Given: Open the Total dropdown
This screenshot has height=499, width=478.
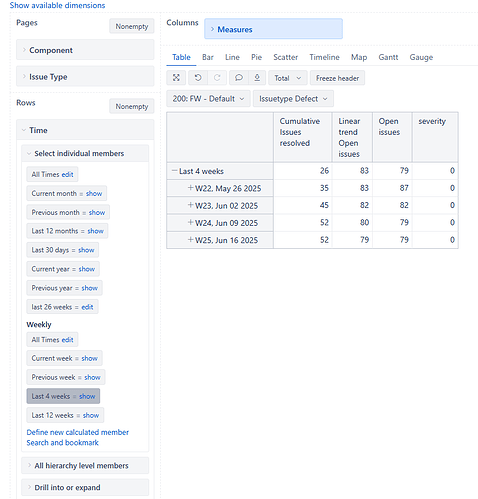Looking at the screenshot, I should point(288,78).
